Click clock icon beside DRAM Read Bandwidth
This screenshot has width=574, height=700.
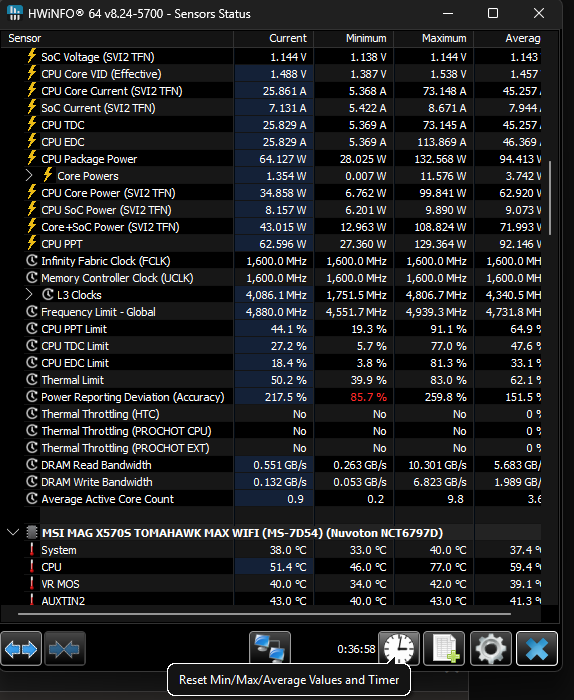[x=32, y=464]
